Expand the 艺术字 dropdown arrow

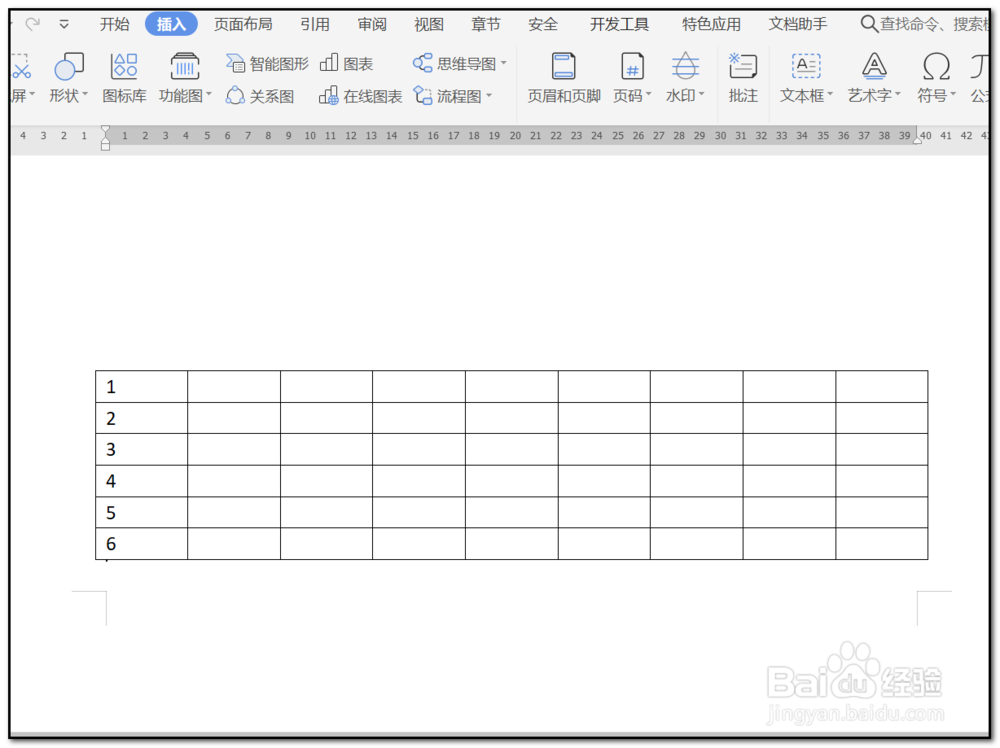pos(898,94)
